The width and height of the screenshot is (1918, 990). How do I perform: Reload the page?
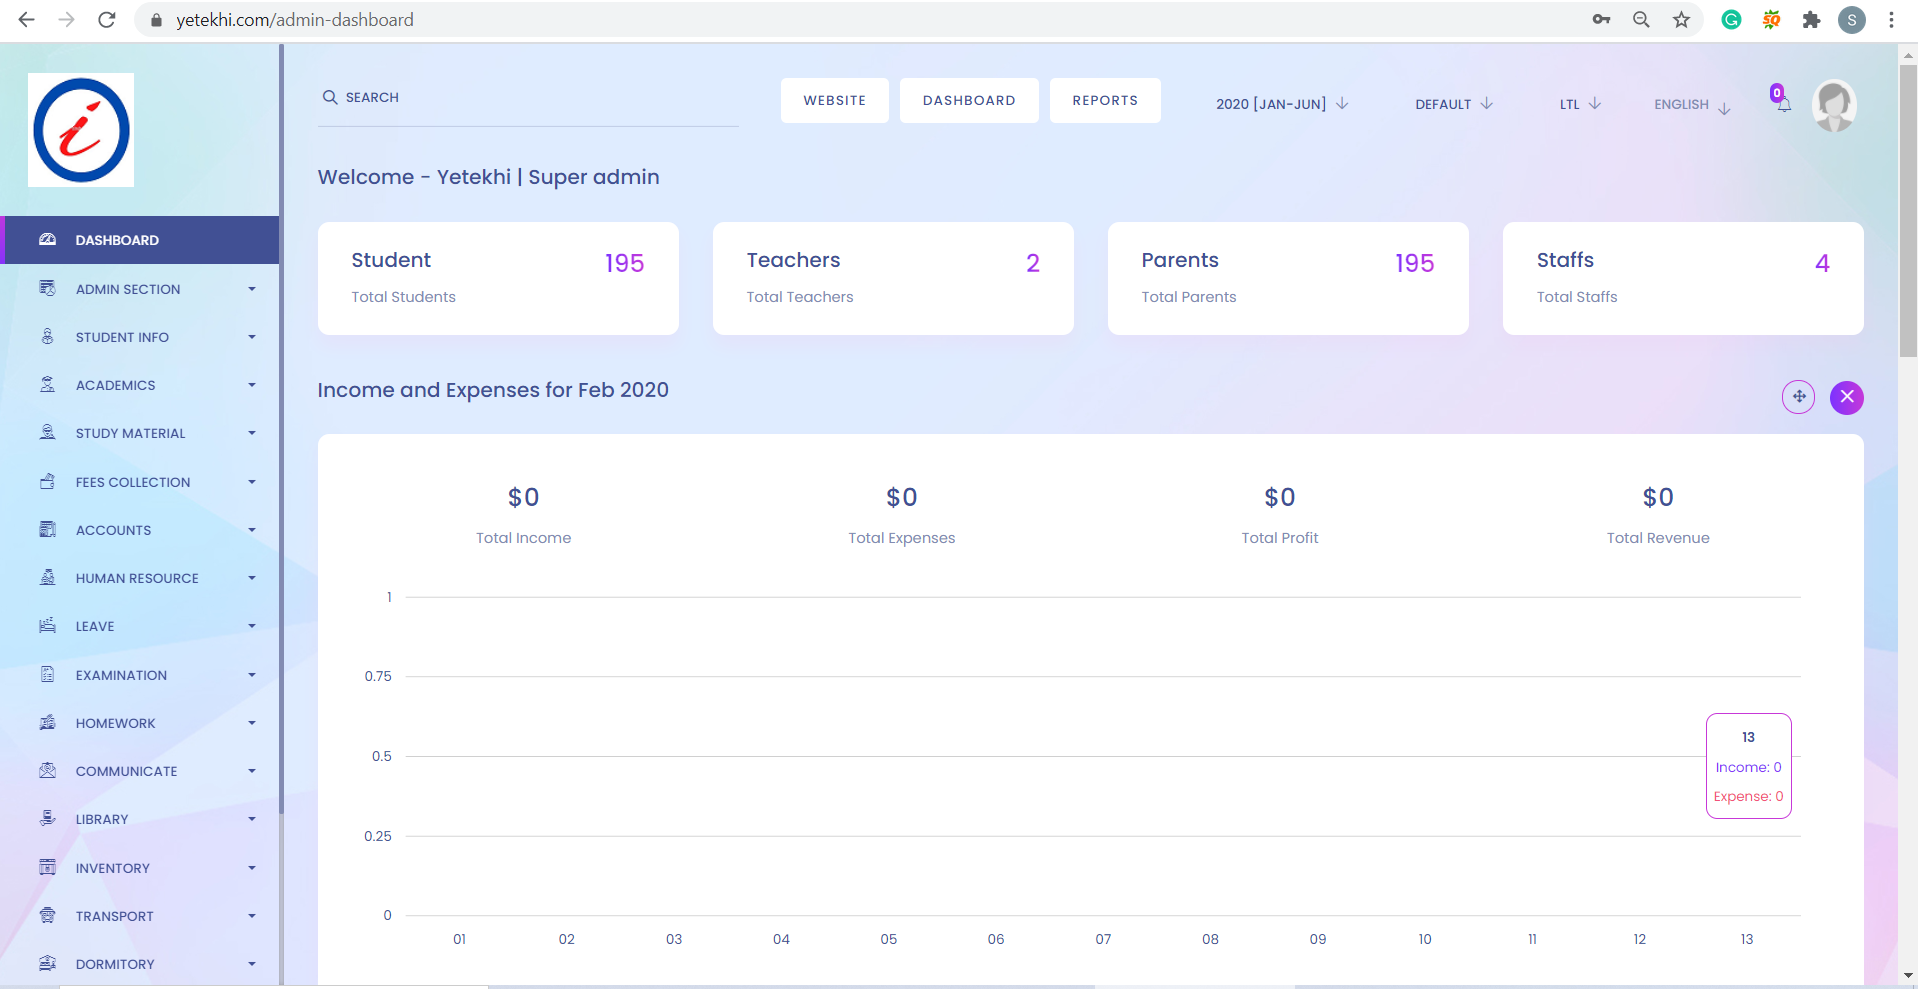[107, 20]
